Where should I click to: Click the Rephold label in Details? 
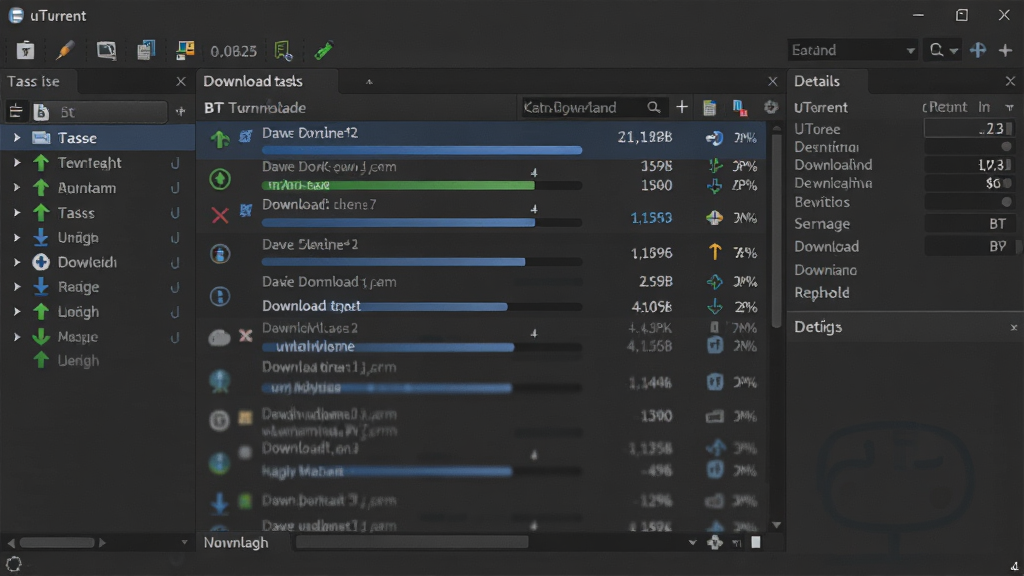822,293
